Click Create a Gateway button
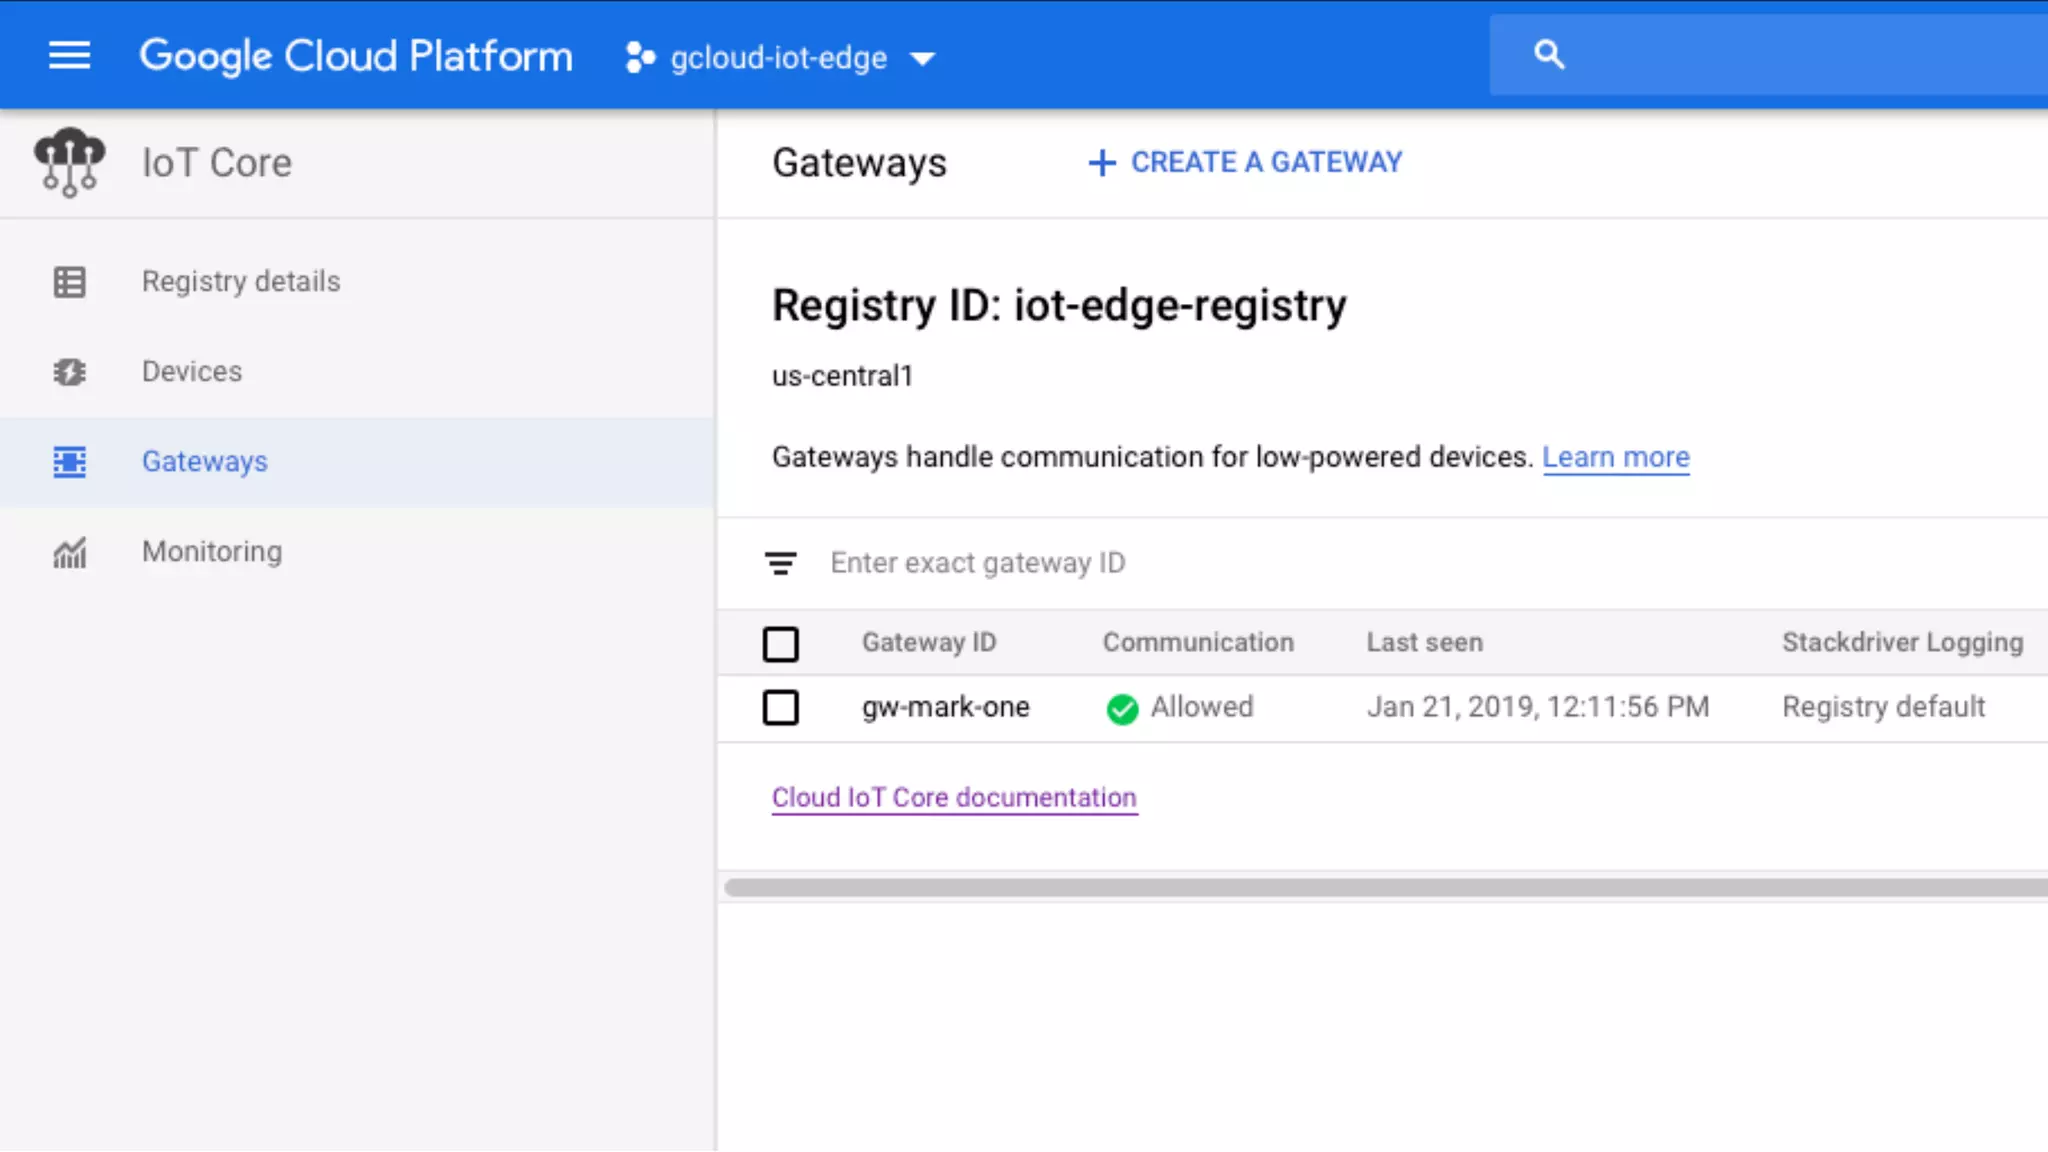Viewport: 2048px width, 1152px height. click(x=1245, y=162)
